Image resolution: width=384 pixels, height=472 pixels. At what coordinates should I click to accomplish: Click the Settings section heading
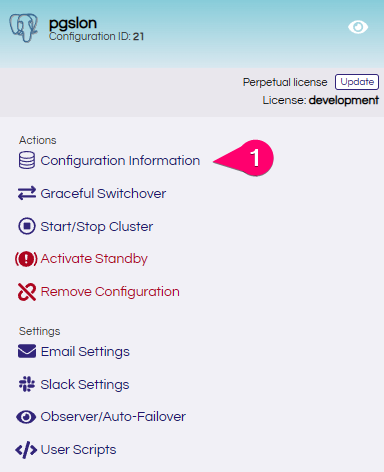[x=40, y=331]
